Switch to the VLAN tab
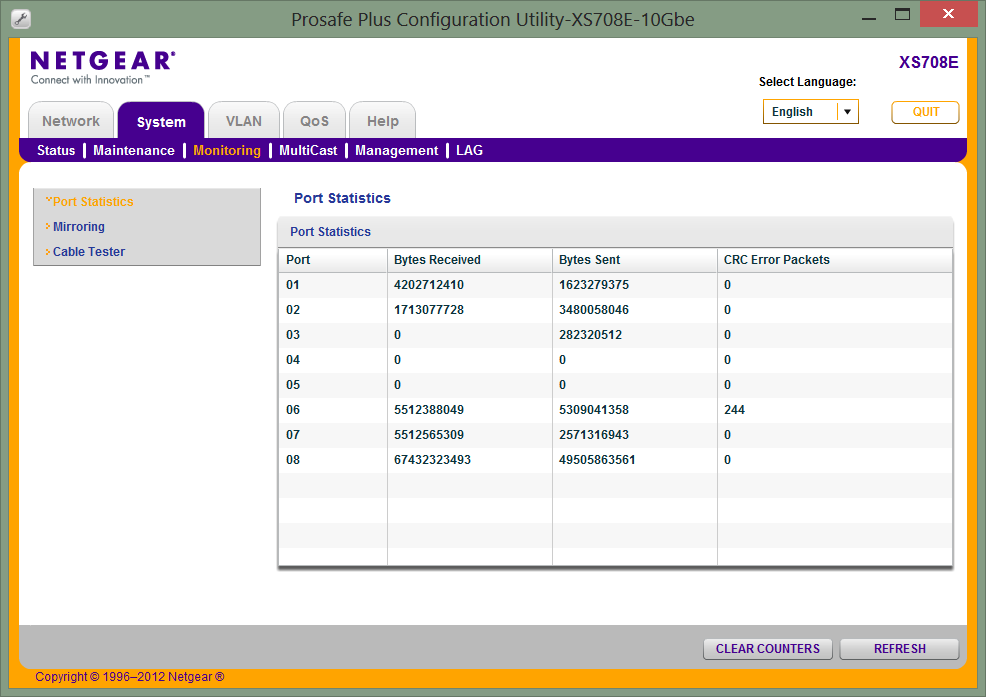Screen dimensions: 986x697 [x=243, y=121]
